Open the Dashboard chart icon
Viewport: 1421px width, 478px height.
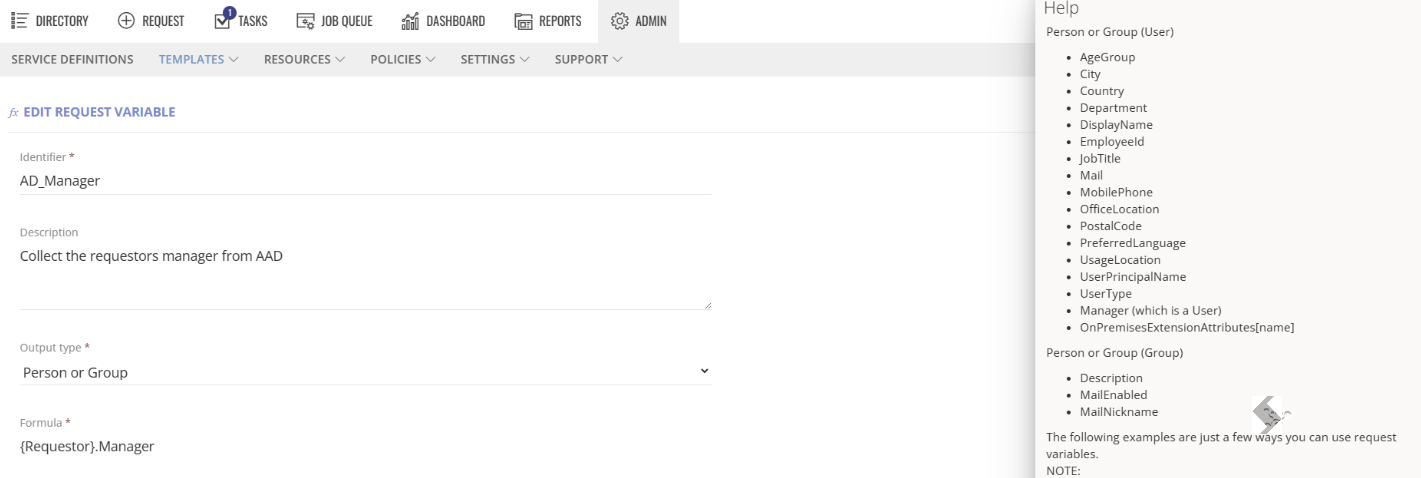tap(410, 20)
